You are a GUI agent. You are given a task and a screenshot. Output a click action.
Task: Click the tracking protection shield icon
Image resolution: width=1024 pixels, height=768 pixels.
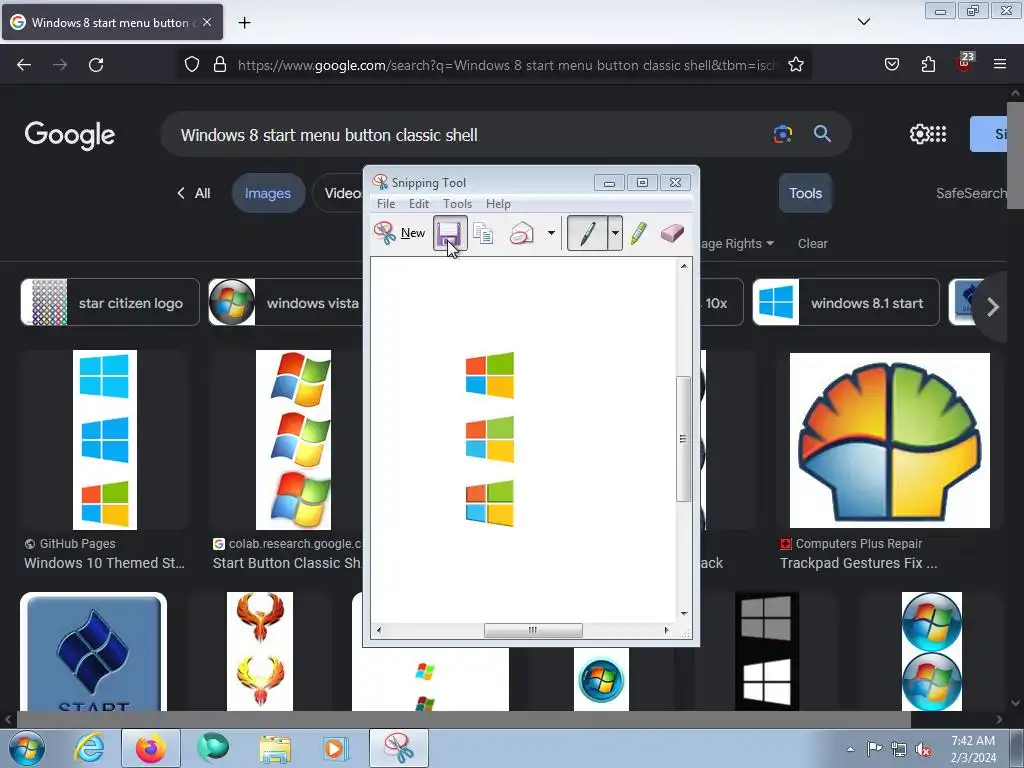191,65
